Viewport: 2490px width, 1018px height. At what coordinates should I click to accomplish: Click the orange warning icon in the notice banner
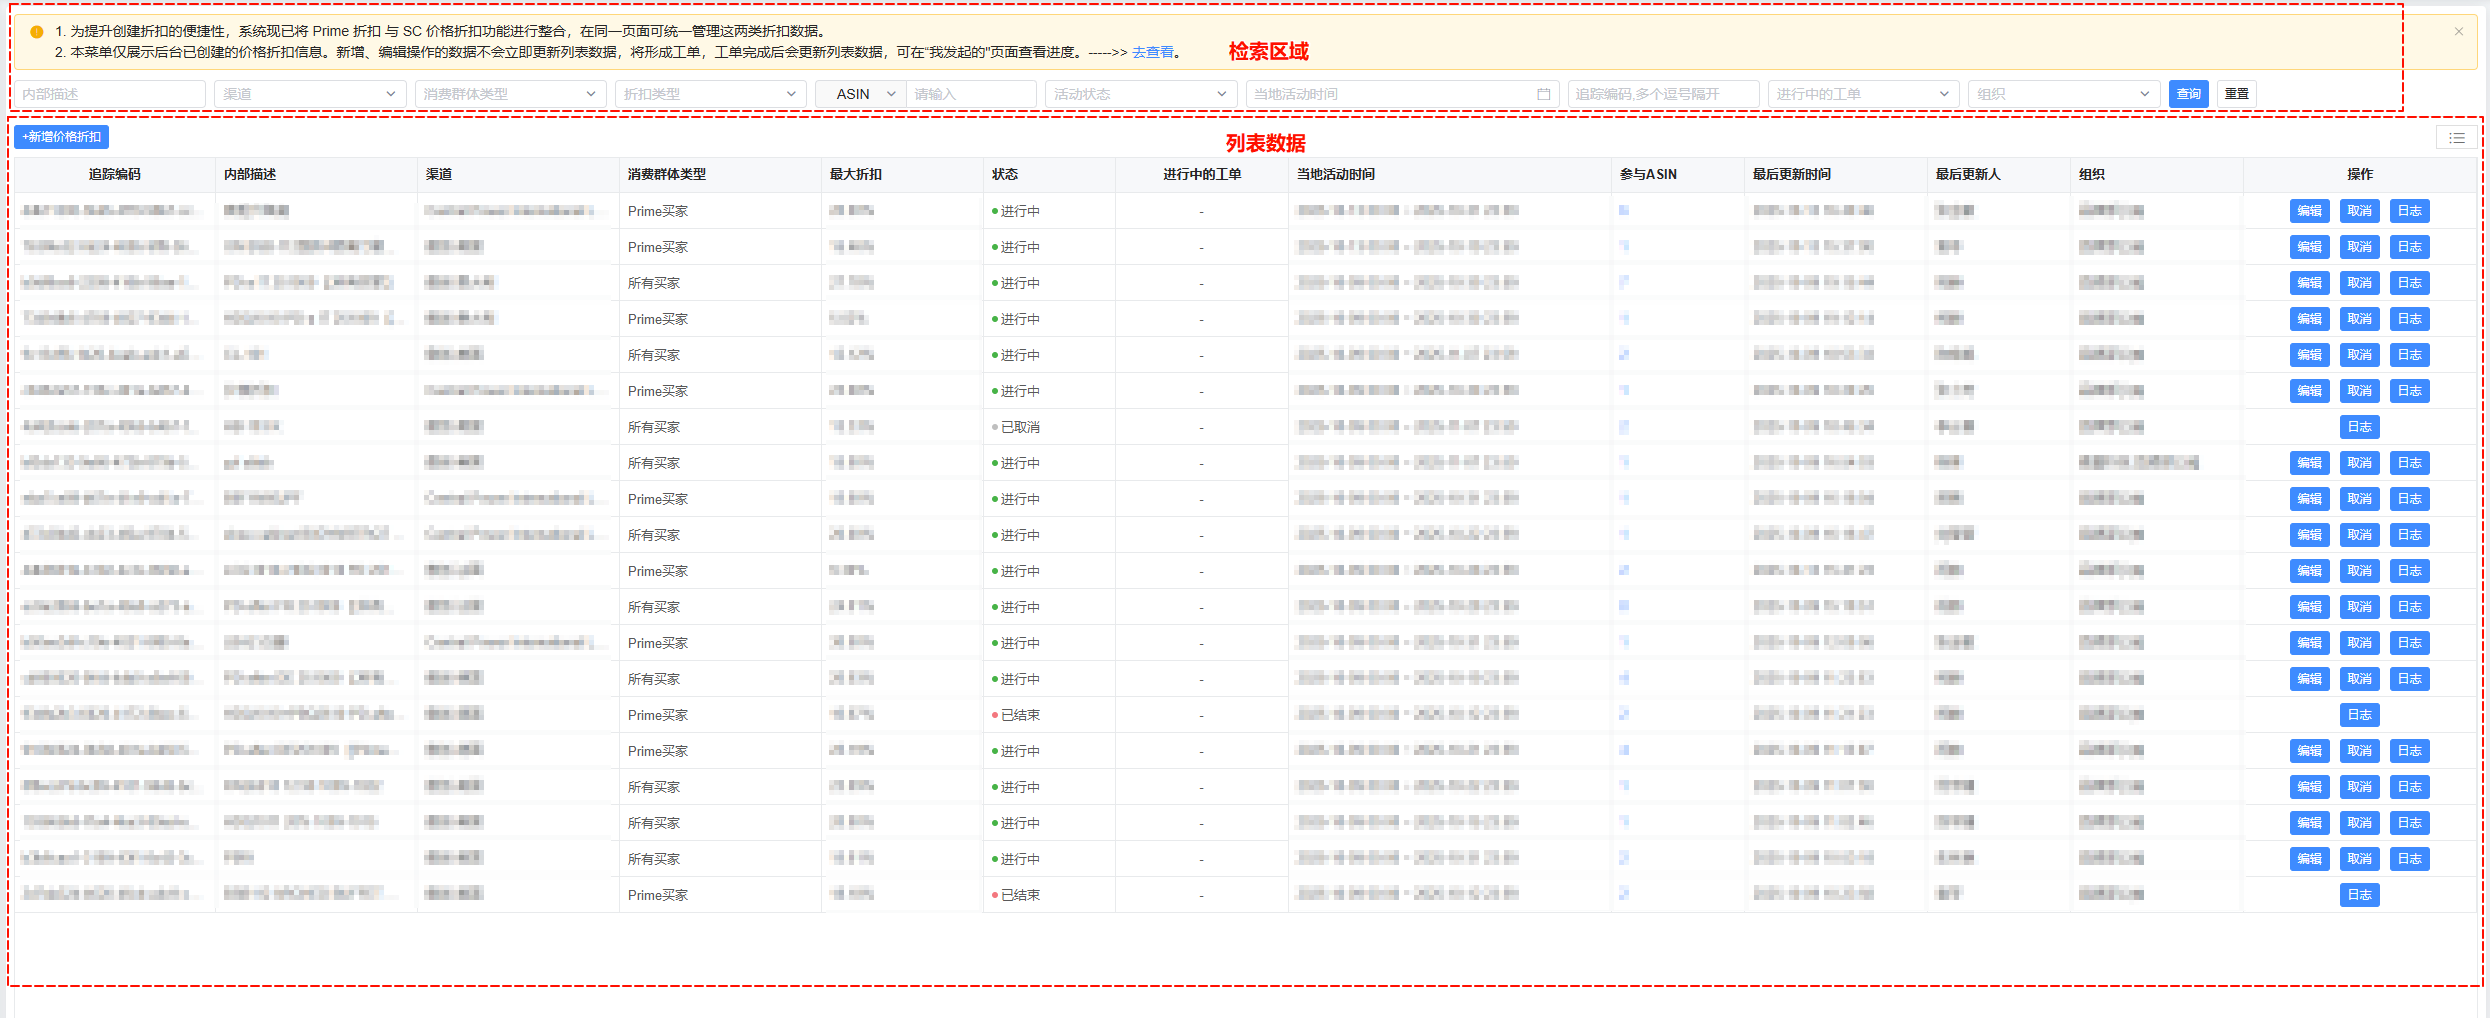click(x=37, y=32)
